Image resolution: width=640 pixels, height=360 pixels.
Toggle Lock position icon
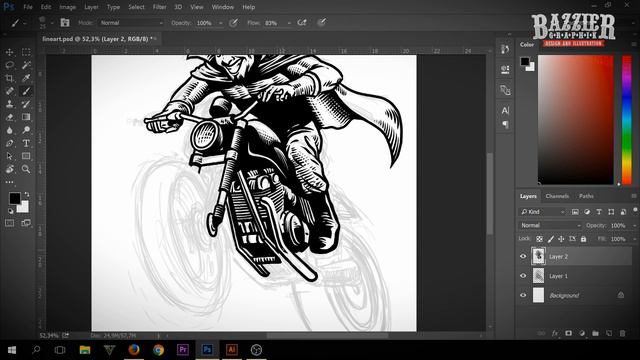pyautogui.click(x=561, y=239)
